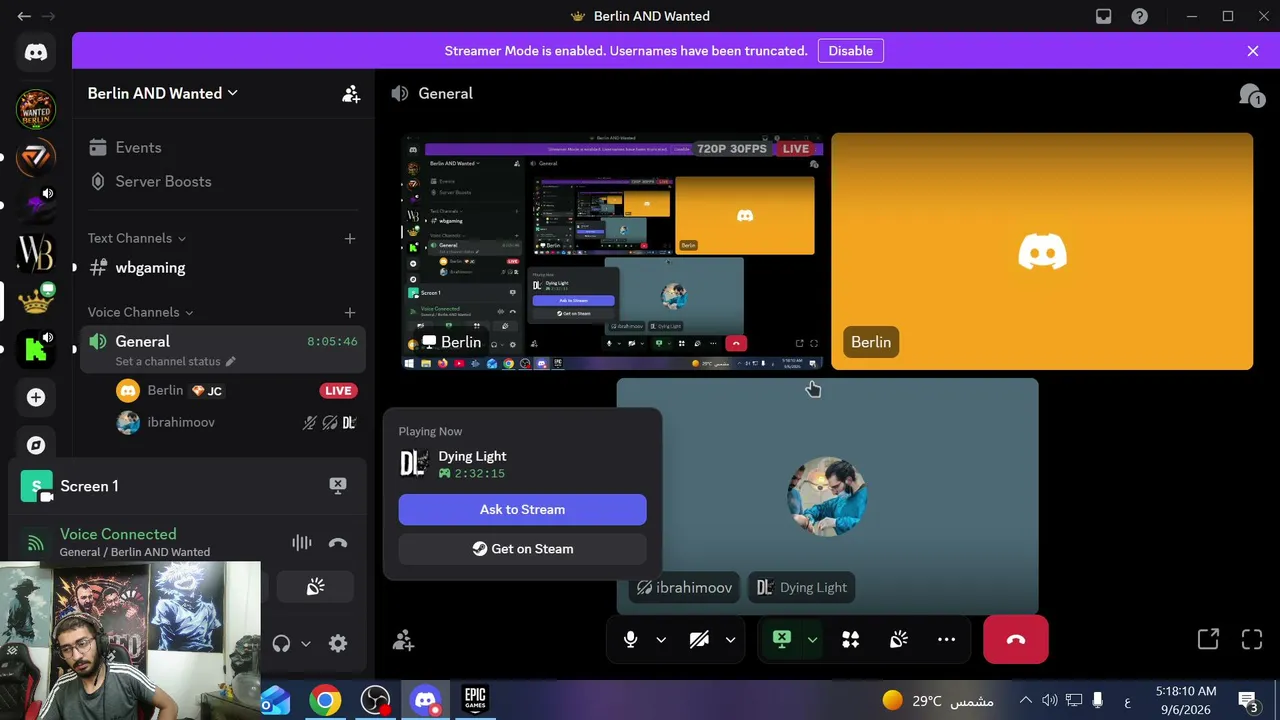Pop out the call window
1280x720 pixels.
(1208, 640)
